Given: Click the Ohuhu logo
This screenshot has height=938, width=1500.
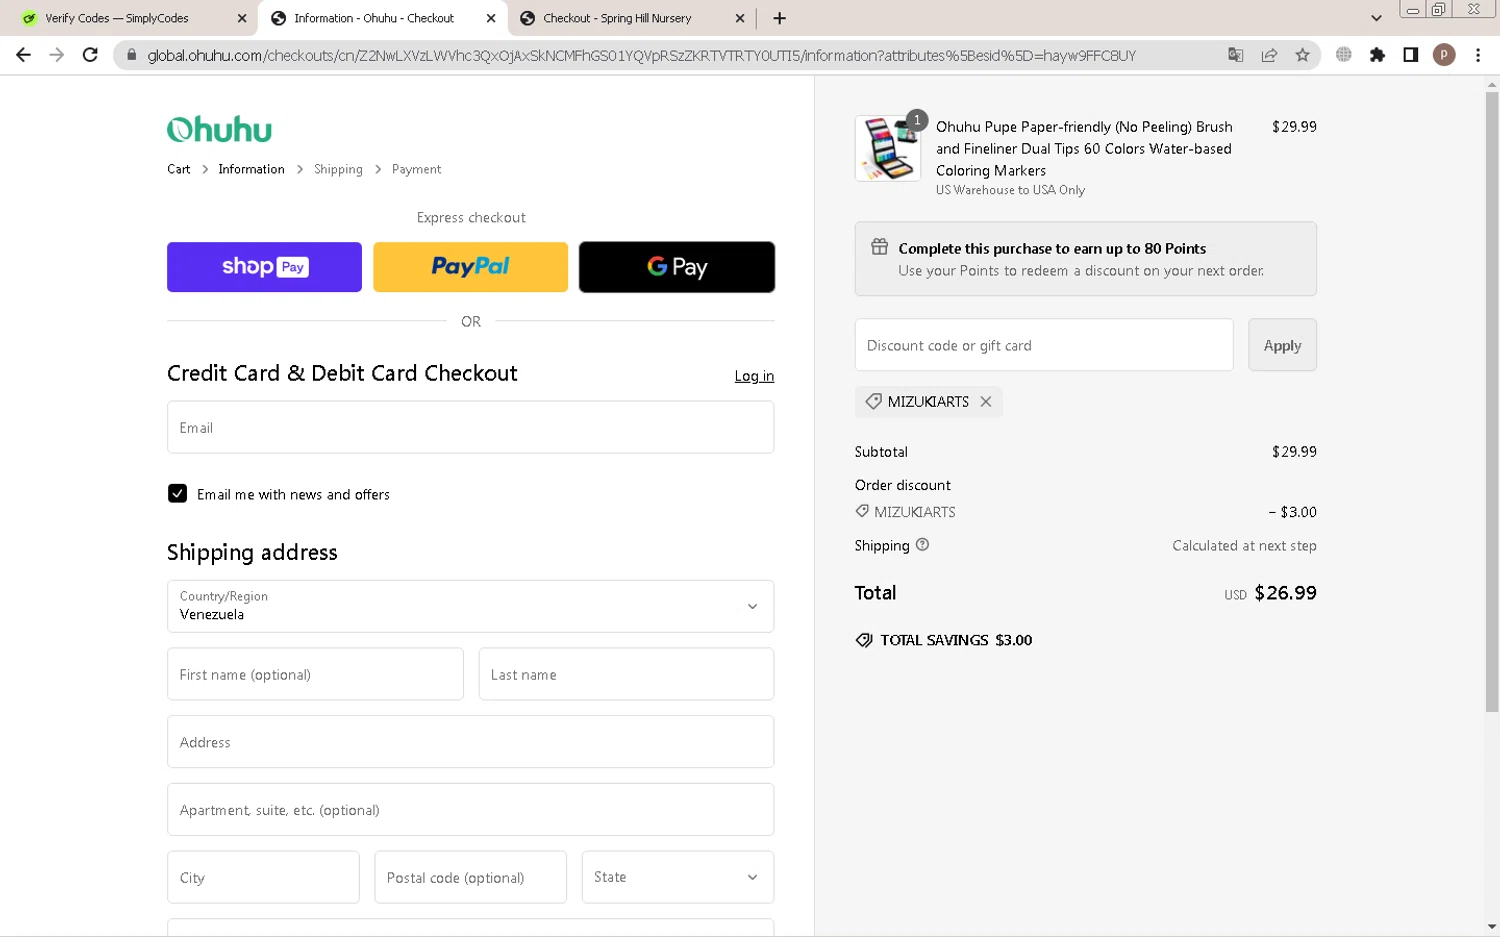Looking at the screenshot, I should [219, 129].
